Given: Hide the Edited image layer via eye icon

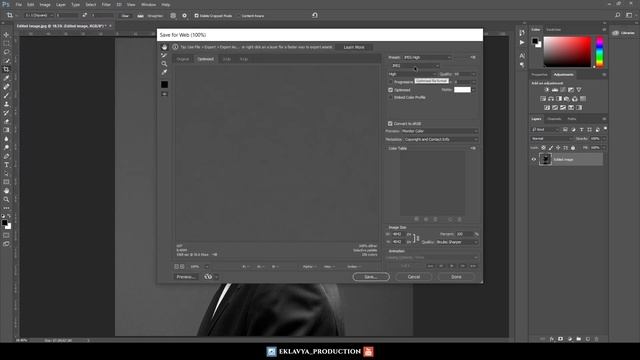Looking at the screenshot, I should tap(533, 160).
